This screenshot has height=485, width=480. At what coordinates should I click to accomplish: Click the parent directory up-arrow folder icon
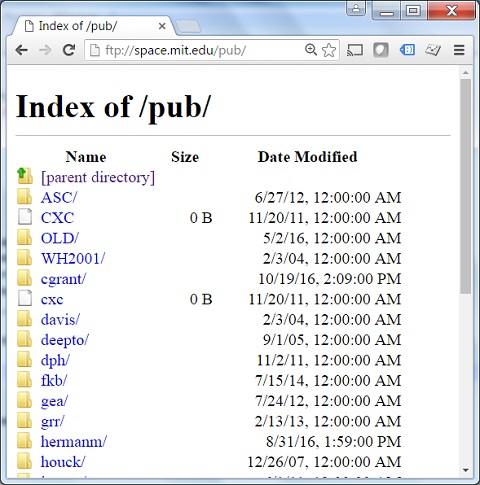click(25, 176)
